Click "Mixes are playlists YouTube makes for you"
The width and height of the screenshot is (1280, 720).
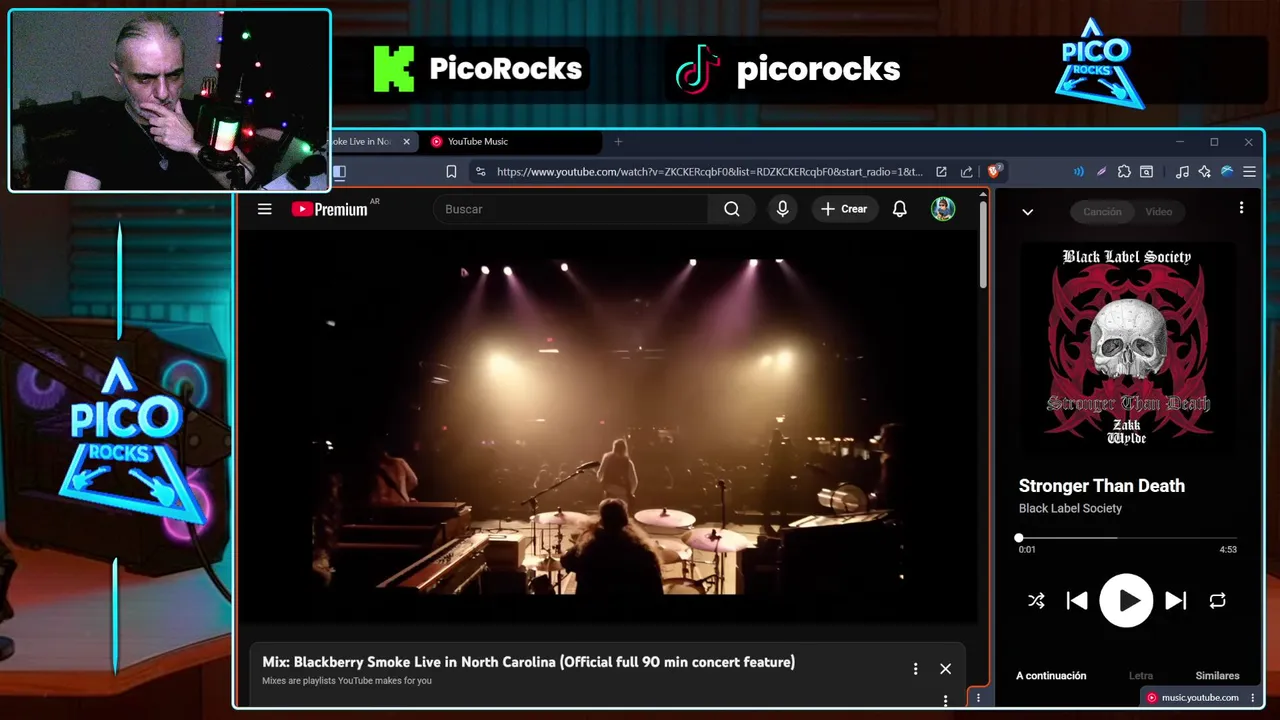point(347,681)
